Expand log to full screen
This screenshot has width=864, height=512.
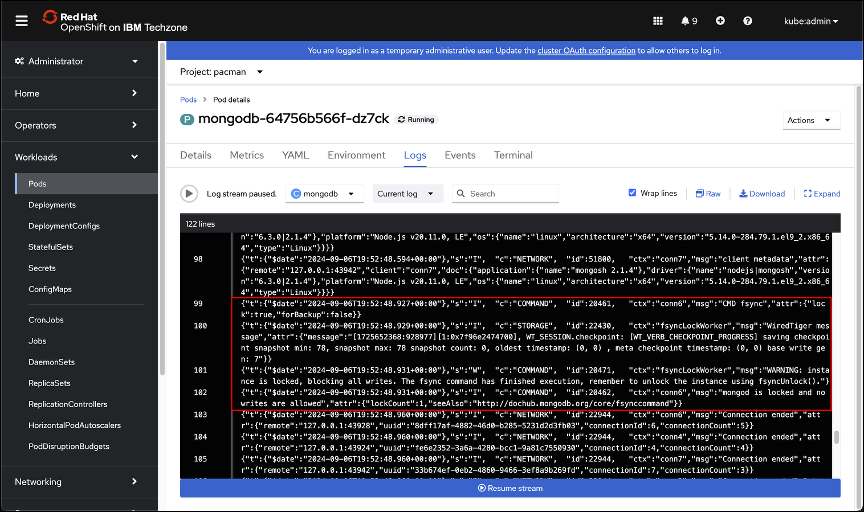pyautogui.click(x=820, y=194)
